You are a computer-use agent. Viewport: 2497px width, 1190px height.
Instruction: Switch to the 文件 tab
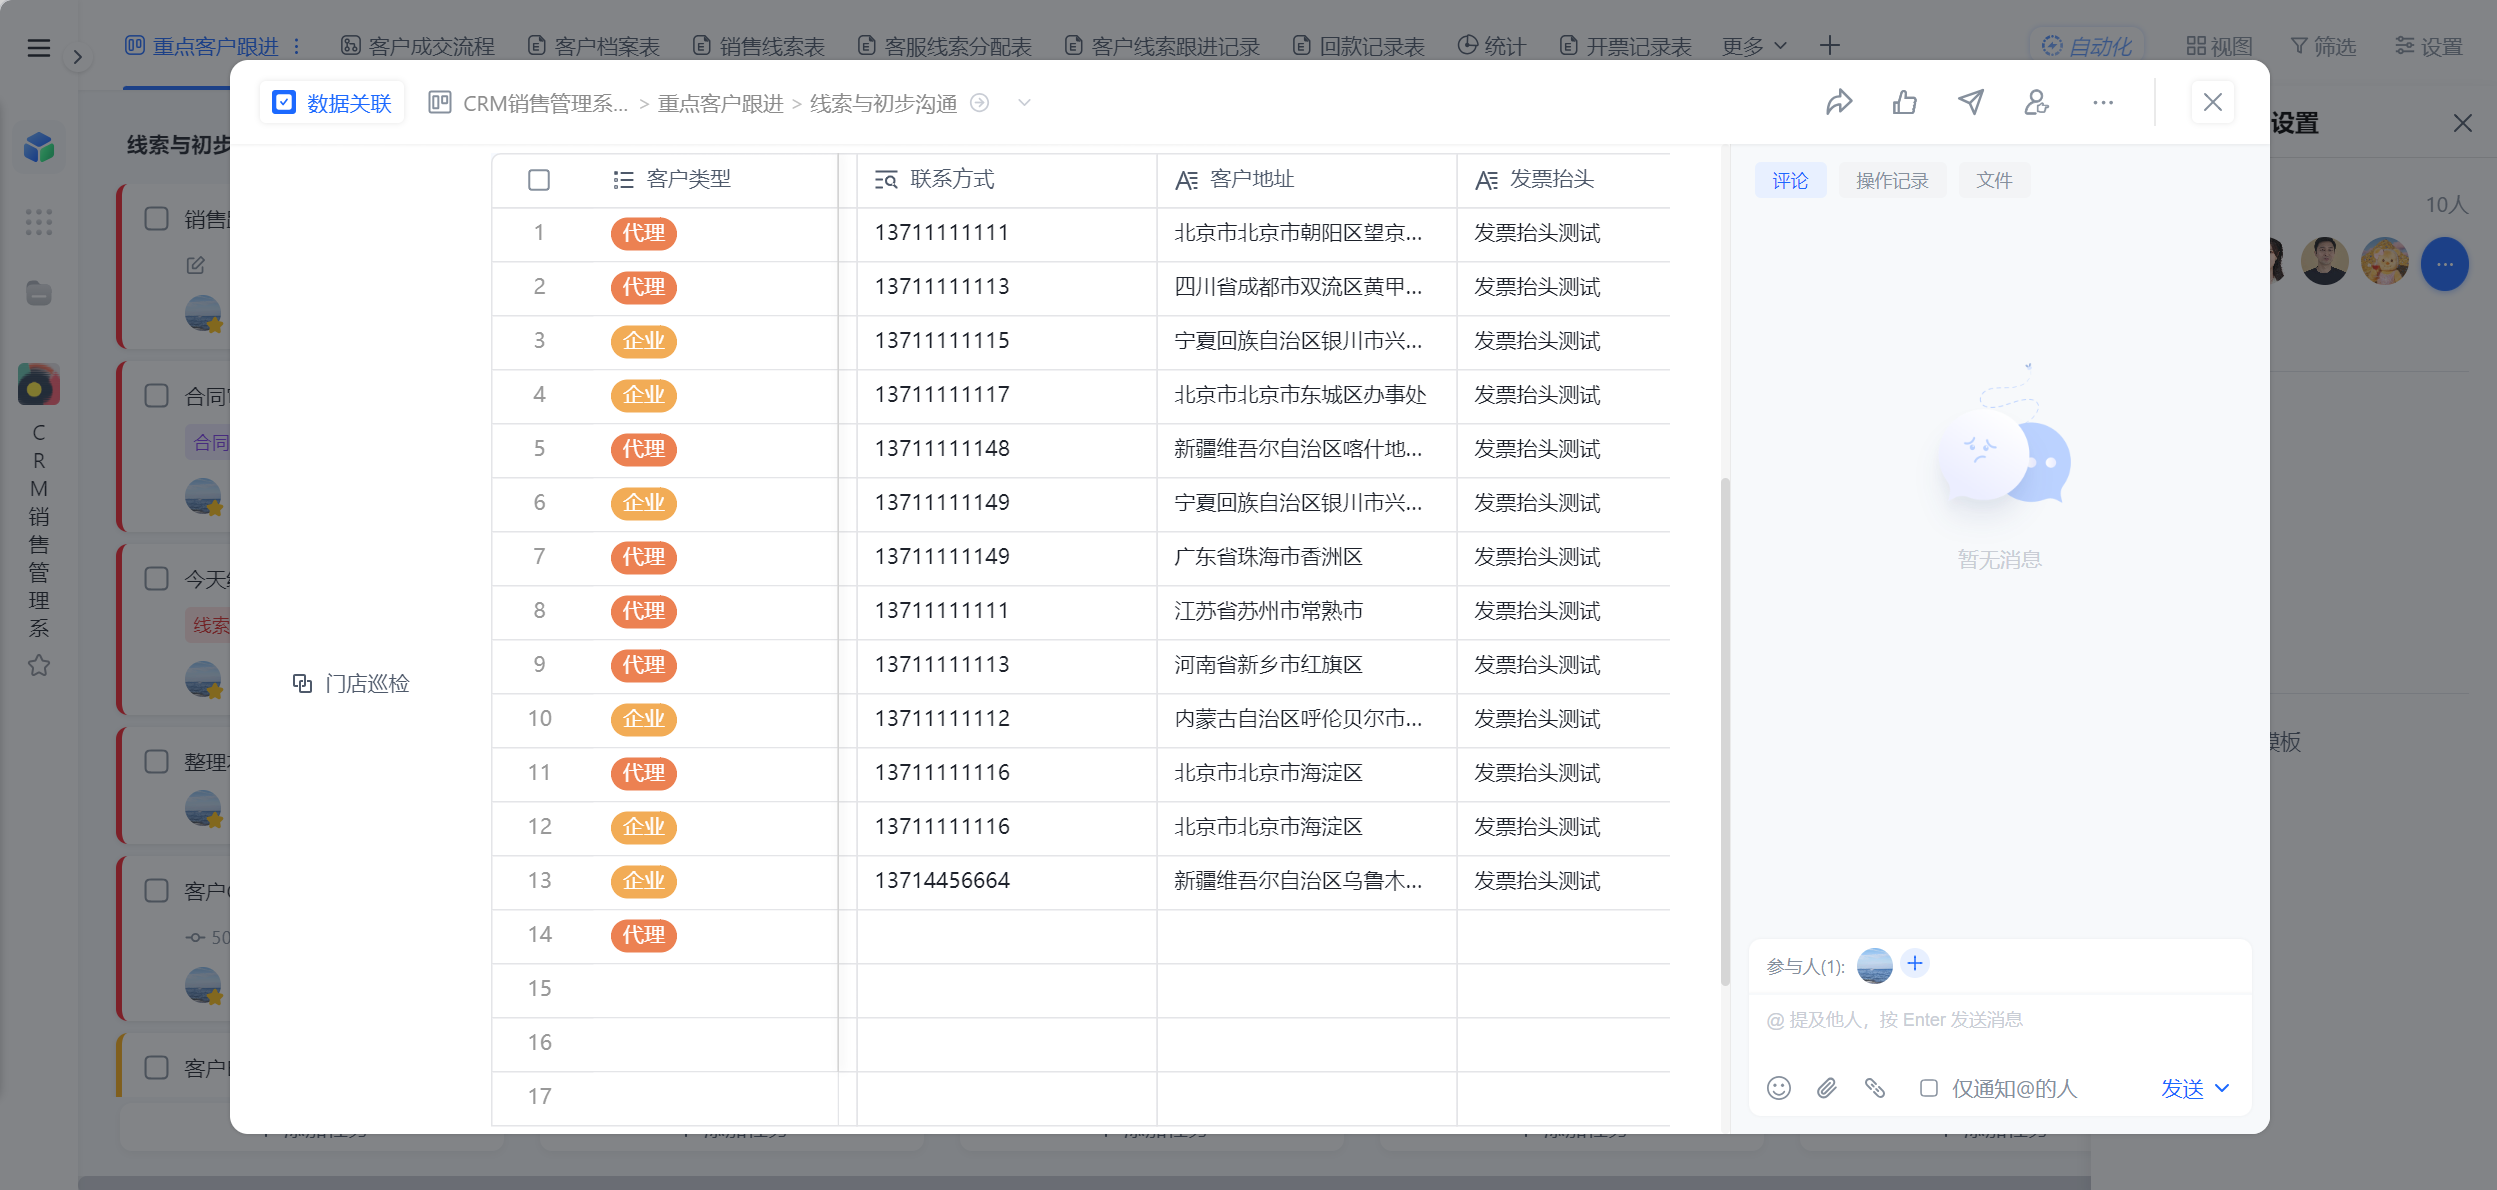coord(1994,180)
